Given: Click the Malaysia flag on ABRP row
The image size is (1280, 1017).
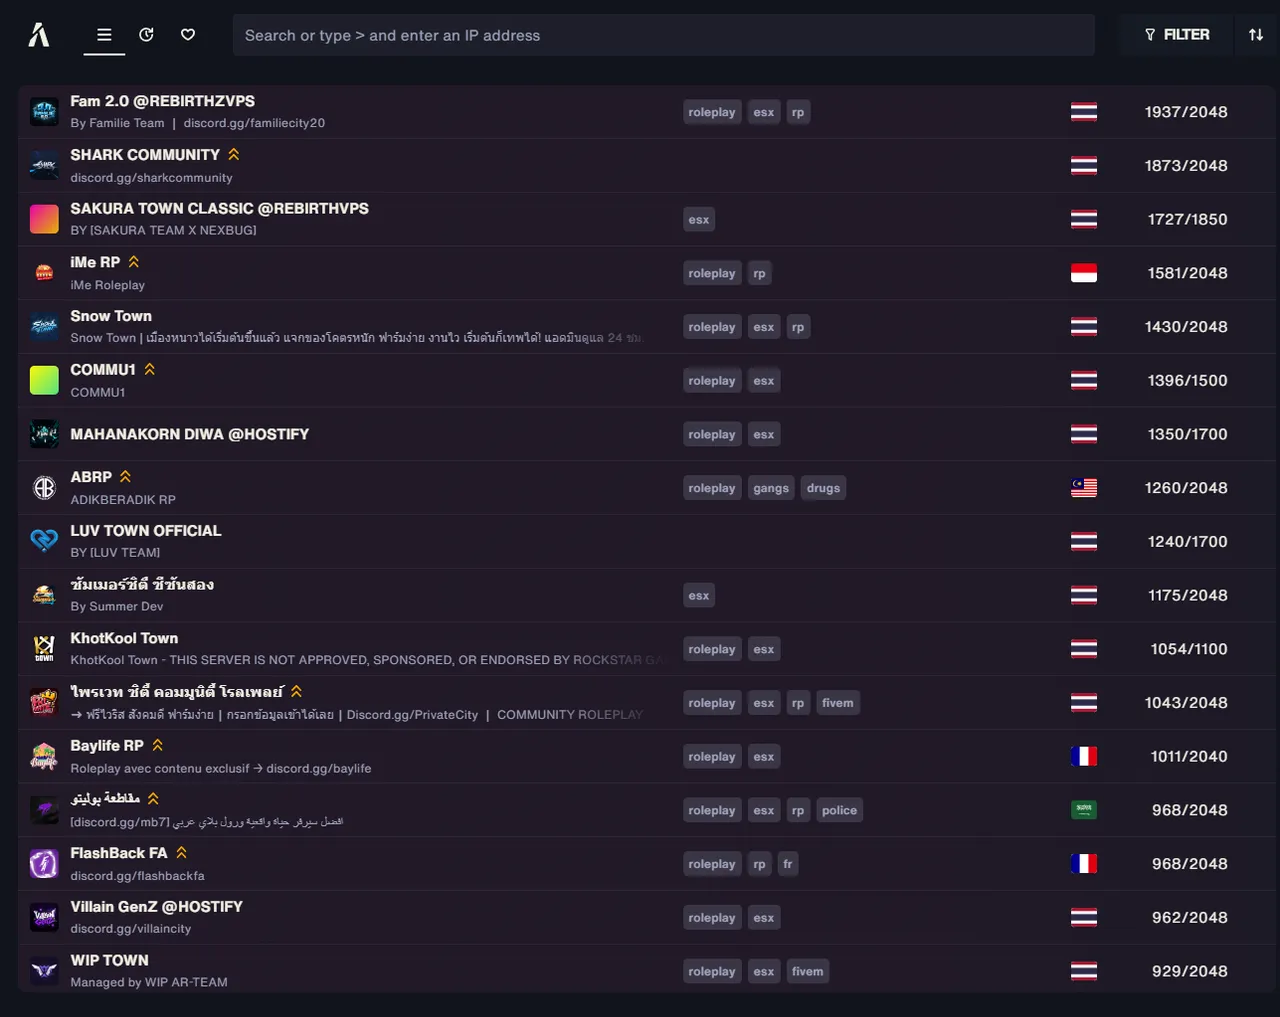Looking at the screenshot, I should click(1084, 488).
